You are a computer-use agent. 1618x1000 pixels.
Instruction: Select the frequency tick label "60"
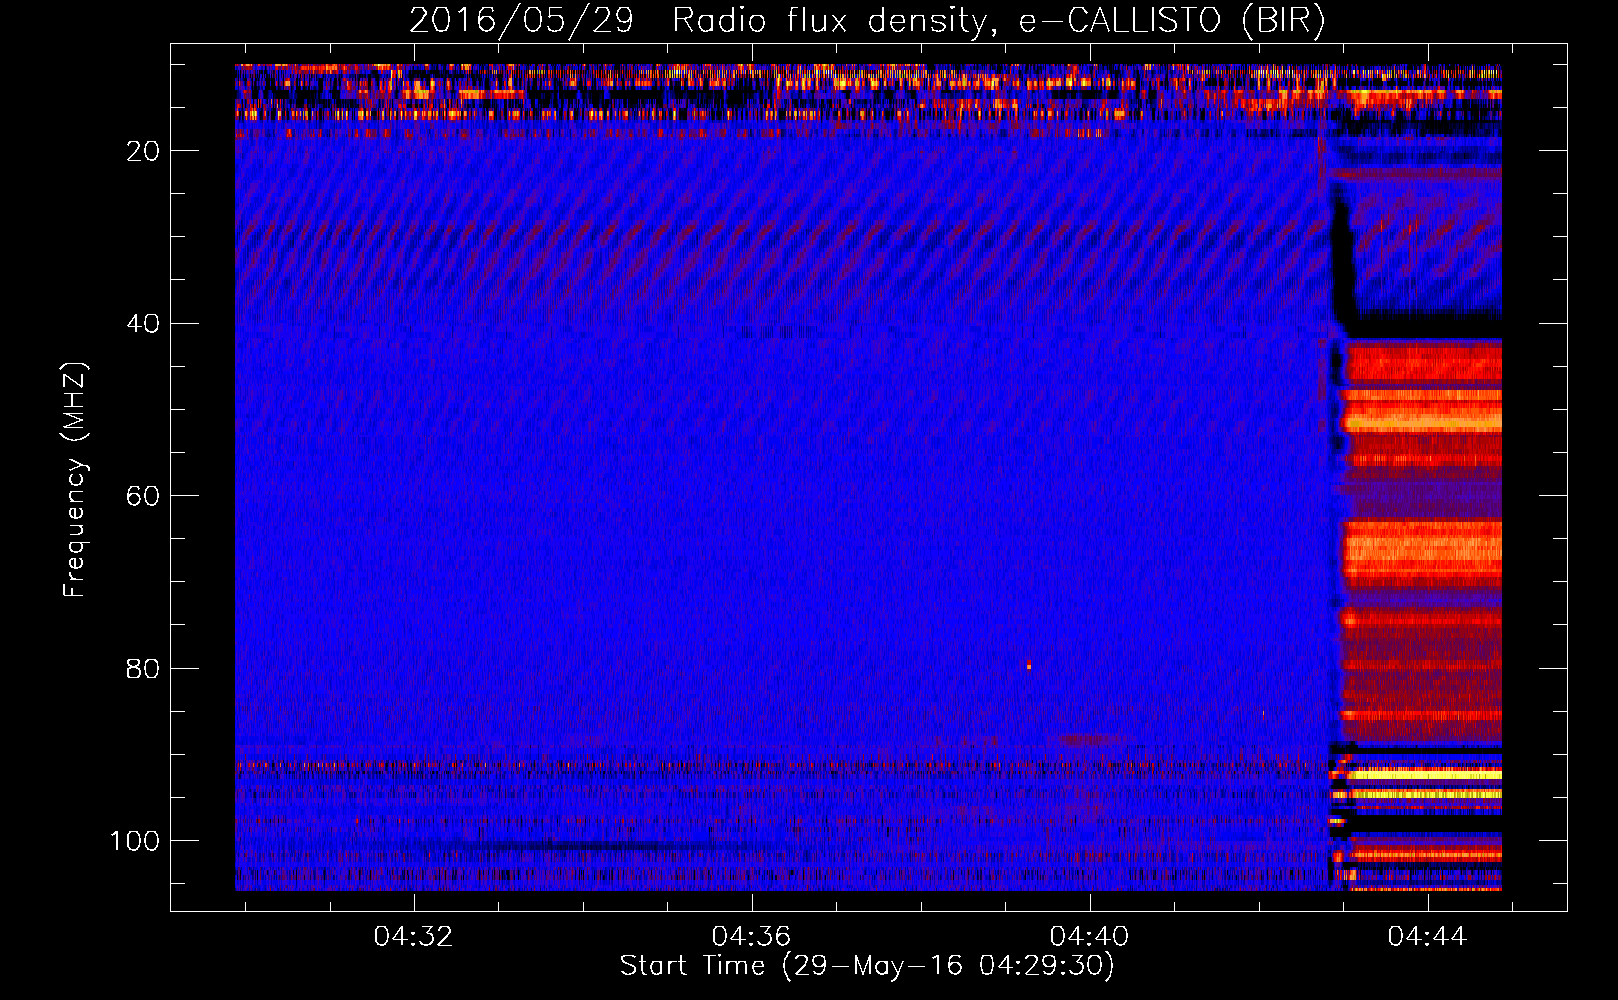(x=144, y=496)
